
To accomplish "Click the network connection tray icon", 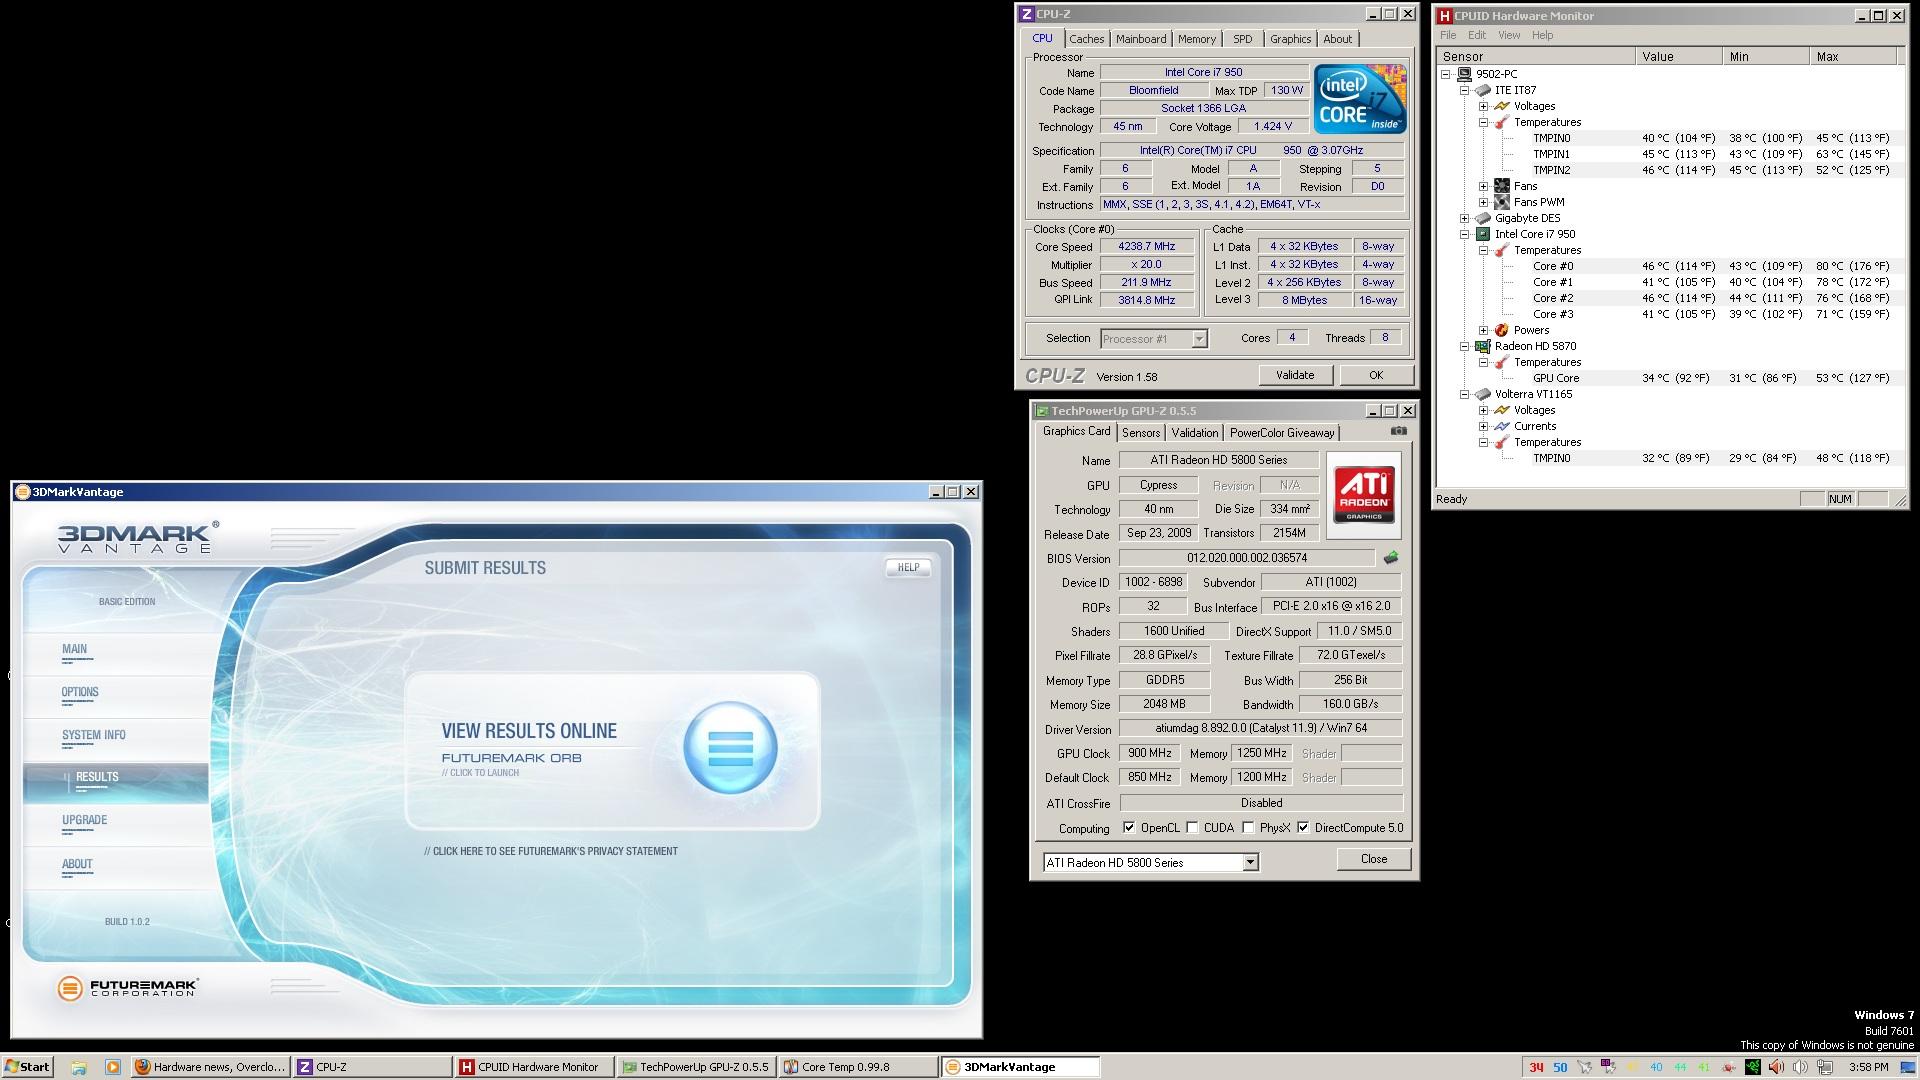I will point(1824,1067).
